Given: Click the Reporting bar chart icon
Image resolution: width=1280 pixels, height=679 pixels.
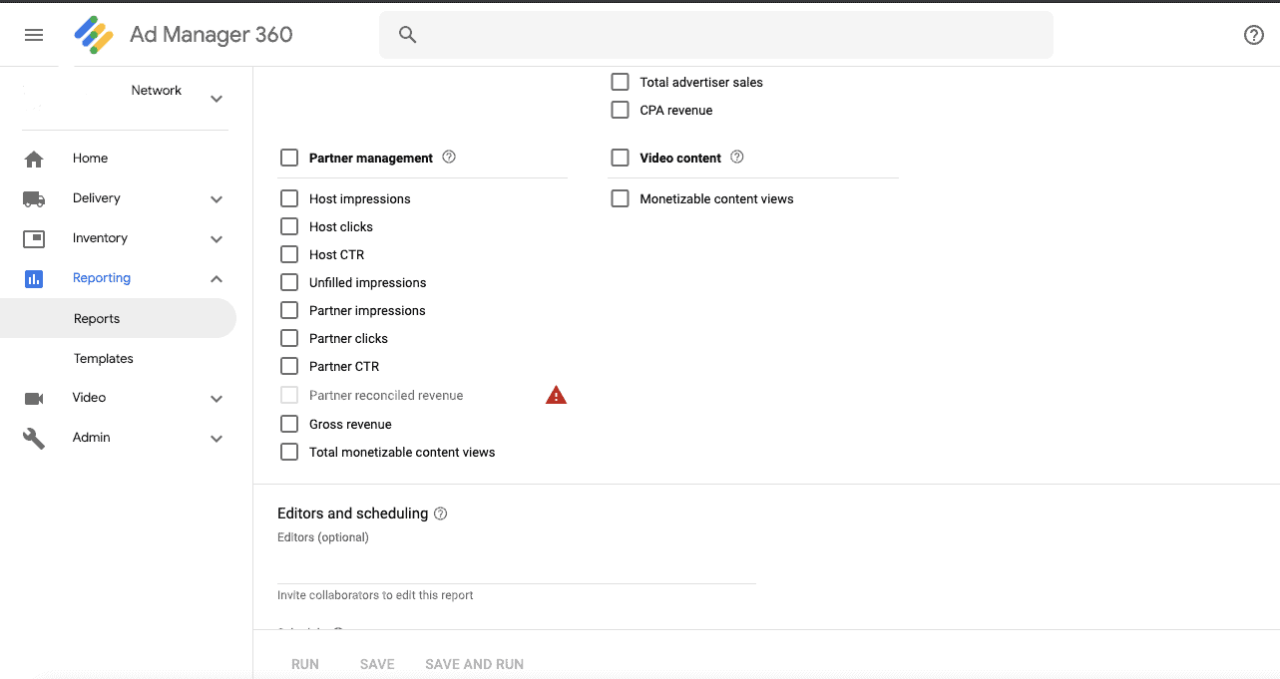Looking at the screenshot, I should (33, 278).
